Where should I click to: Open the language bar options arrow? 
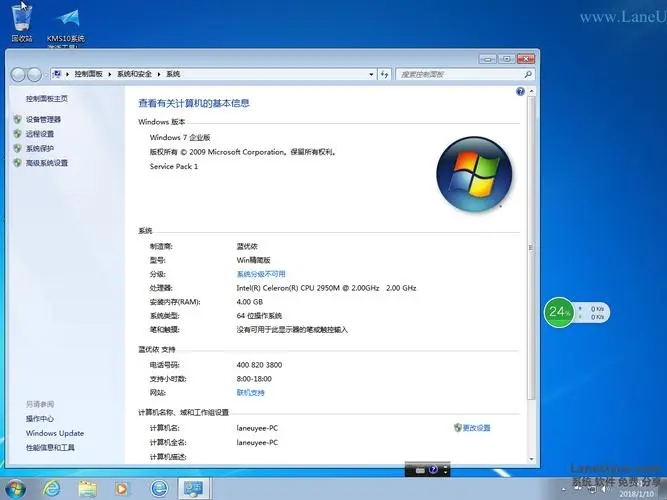[445, 470]
